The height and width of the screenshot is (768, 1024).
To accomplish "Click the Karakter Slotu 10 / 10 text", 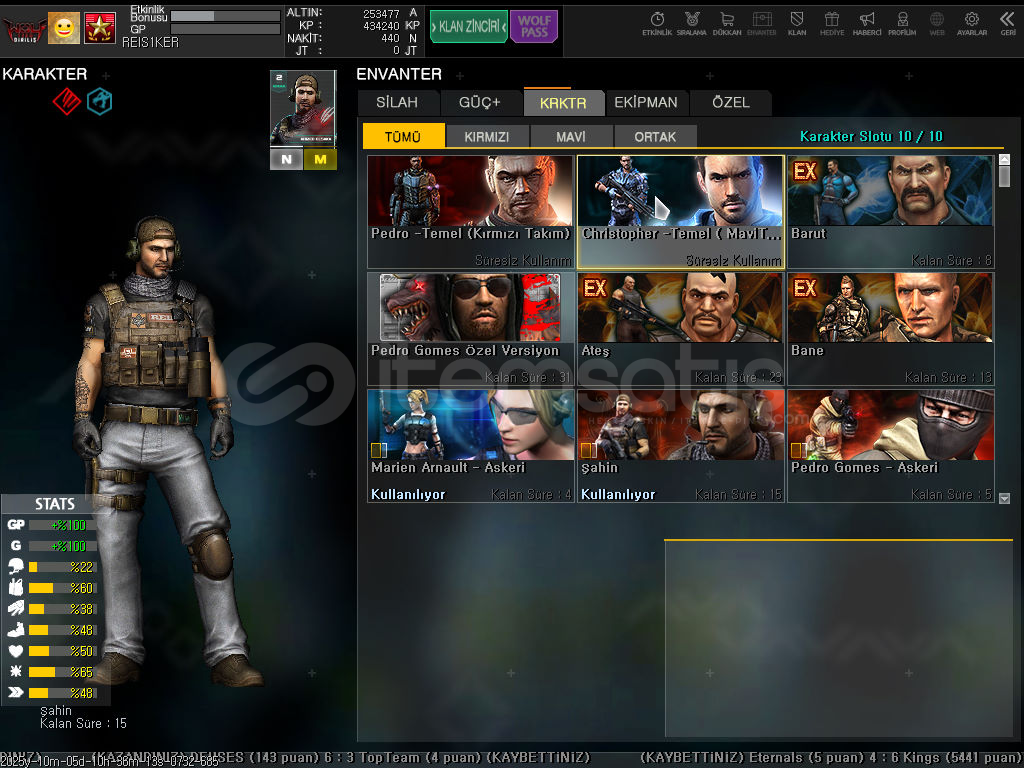I will pyautogui.click(x=871, y=136).
